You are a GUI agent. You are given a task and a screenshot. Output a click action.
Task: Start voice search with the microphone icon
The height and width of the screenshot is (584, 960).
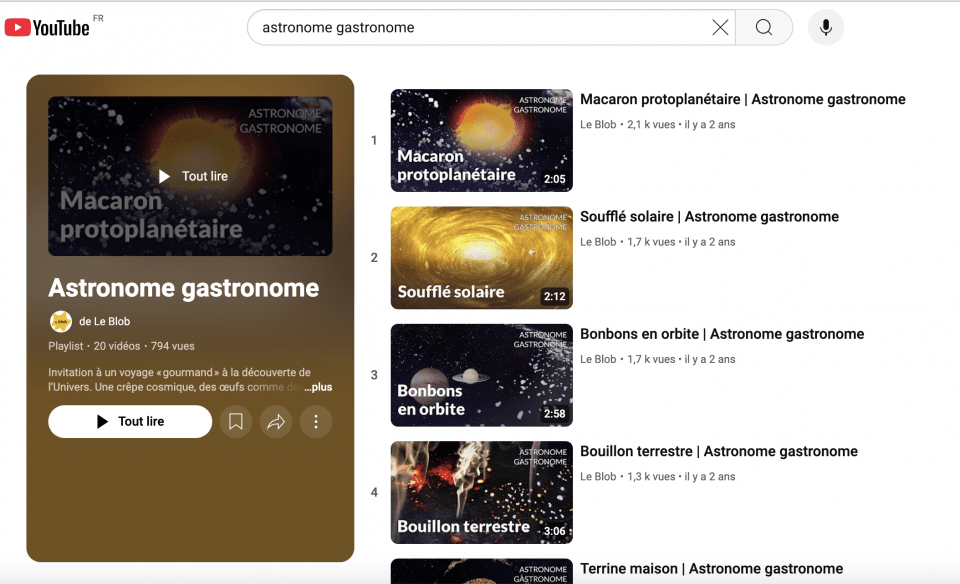[825, 28]
